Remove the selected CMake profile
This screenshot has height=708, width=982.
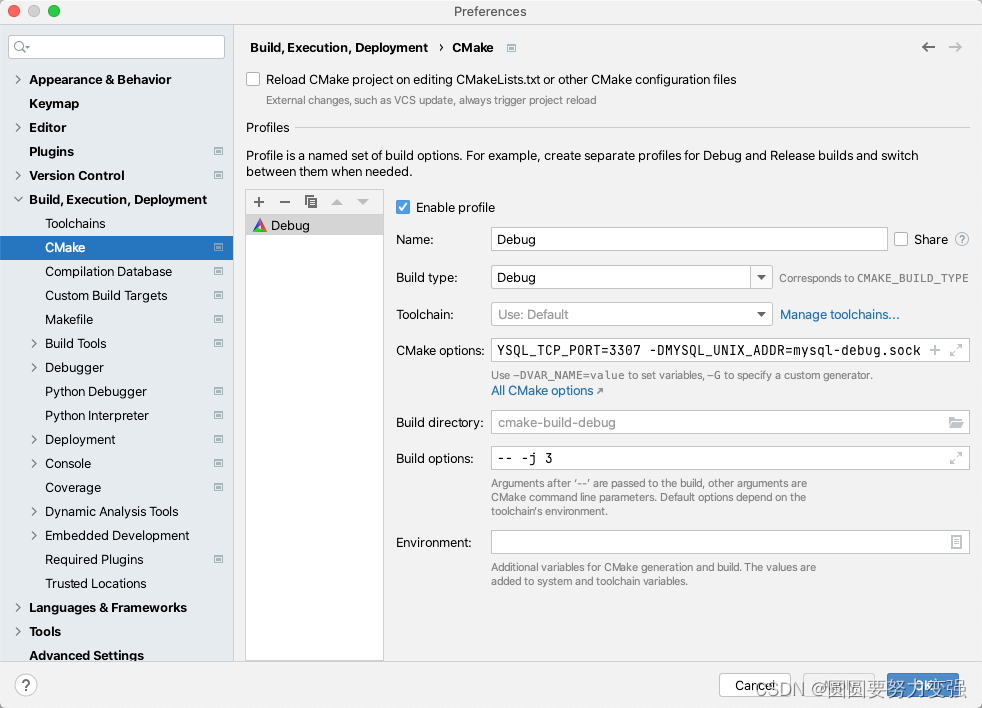(x=285, y=202)
